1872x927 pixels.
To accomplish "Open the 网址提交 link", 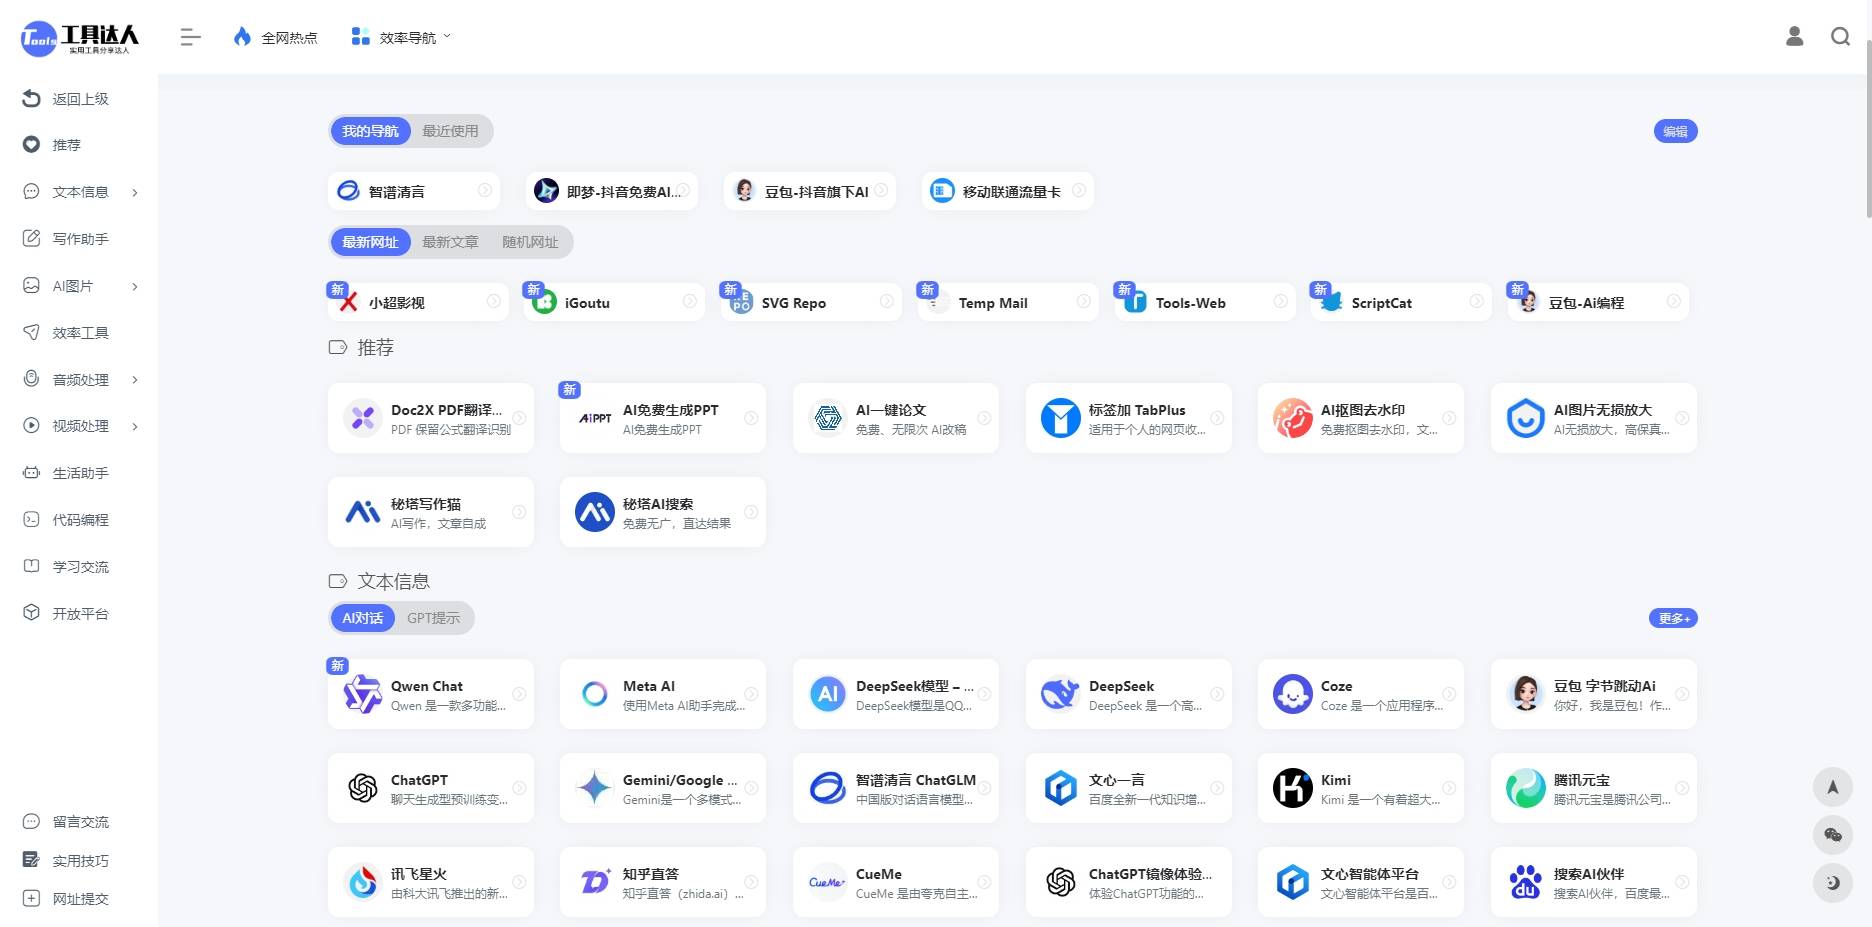I will (x=66, y=899).
